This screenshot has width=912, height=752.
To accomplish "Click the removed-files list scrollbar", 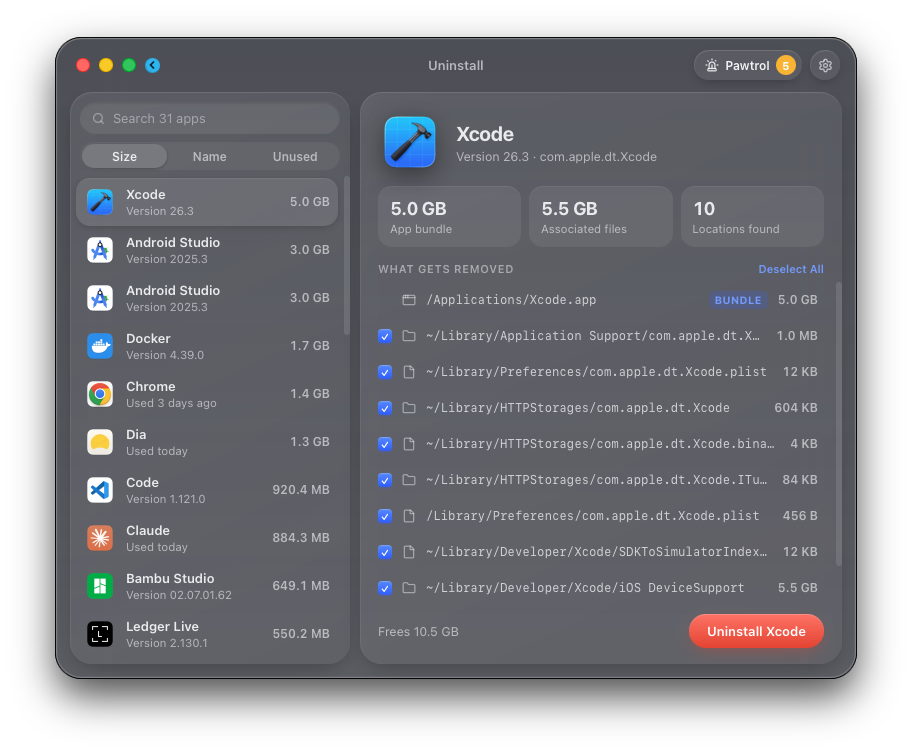I will click(838, 423).
